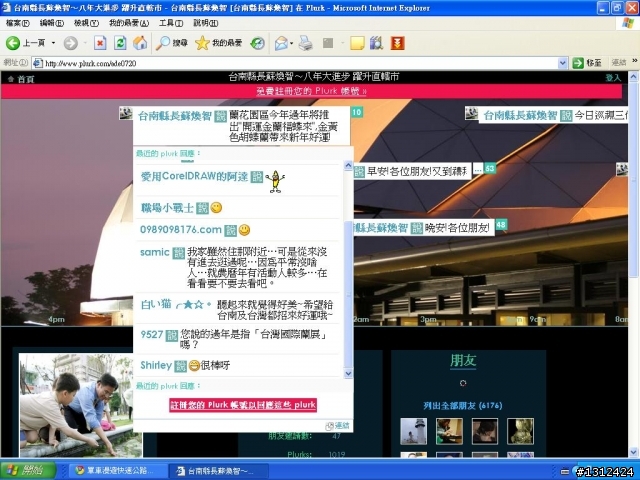Click page scrollbar up arrow

coord(633,76)
